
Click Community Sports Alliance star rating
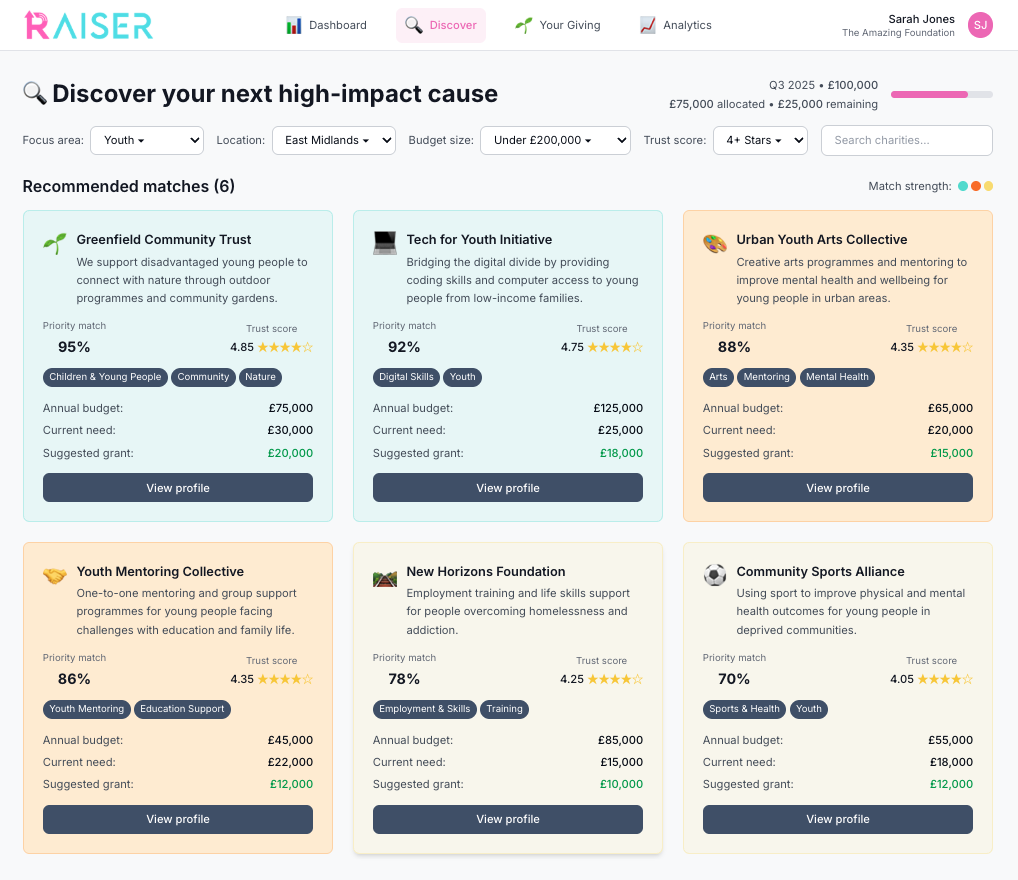[x=945, y=679]
